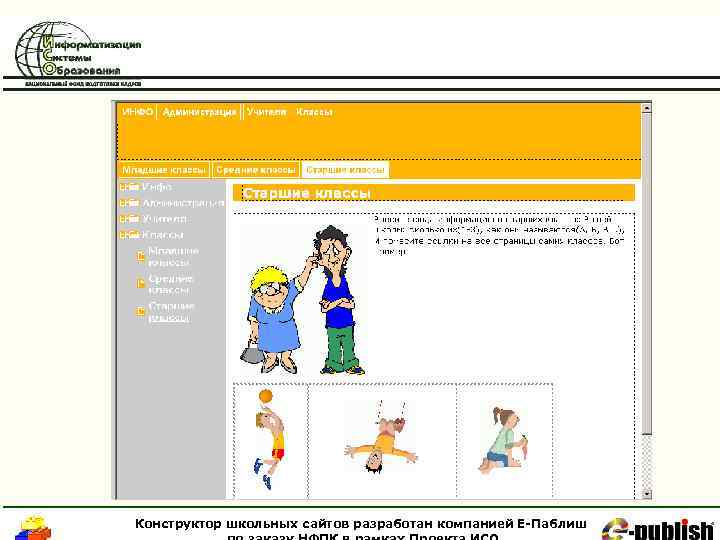The height and width of the screenshot is (540, 720).
Task: Click the E-publish logo
Action: (x=658, y=529)
